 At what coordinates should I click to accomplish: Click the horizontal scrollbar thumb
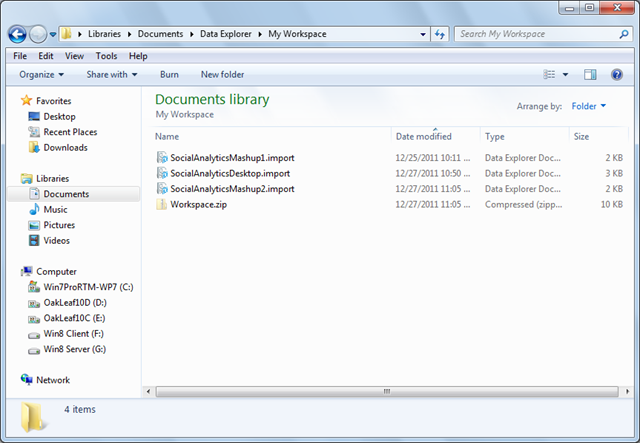point(387,392)
